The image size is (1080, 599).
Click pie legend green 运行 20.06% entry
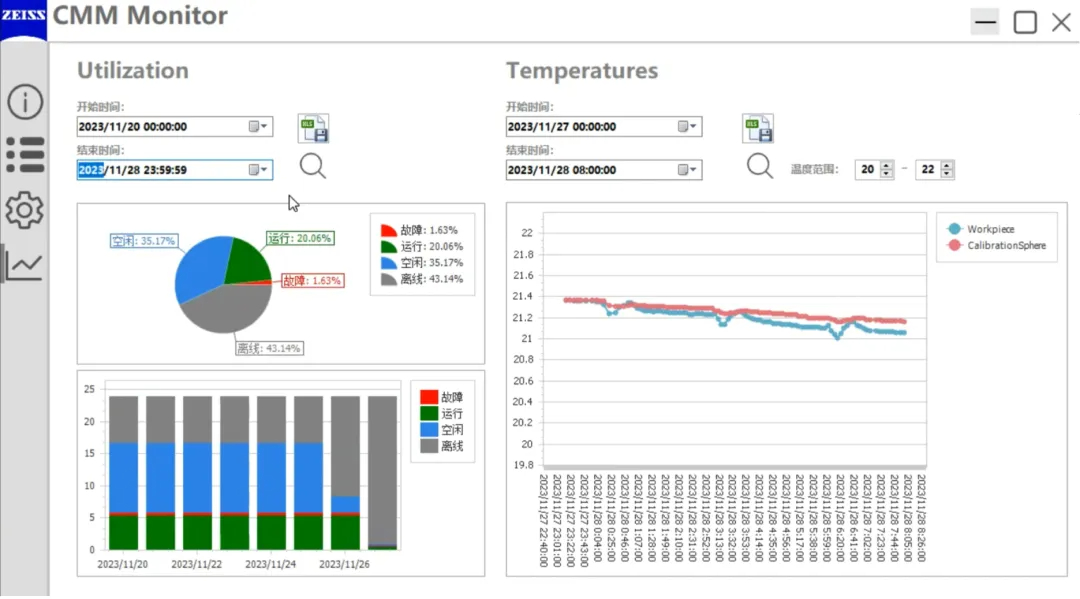tap(422, 246)
